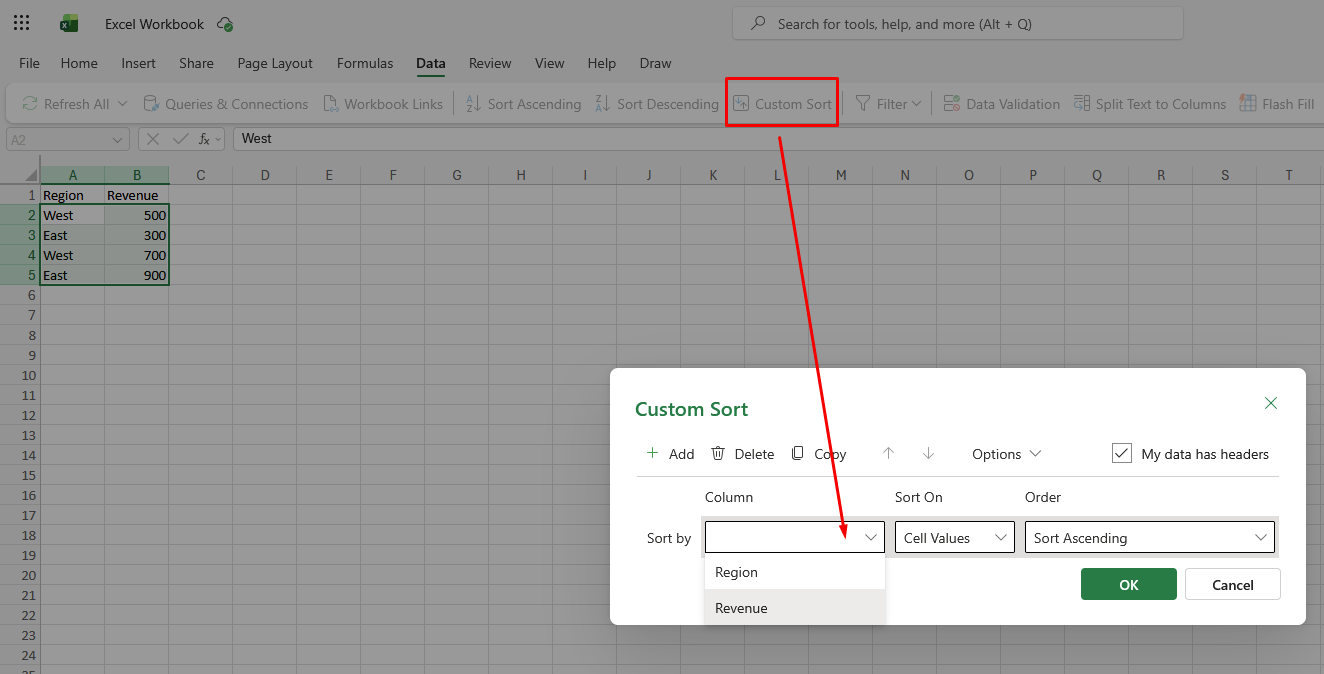The height and width of the screenshot is (674, 1324).
Task: Select the cell with value 700
Action: pos(136,255)
